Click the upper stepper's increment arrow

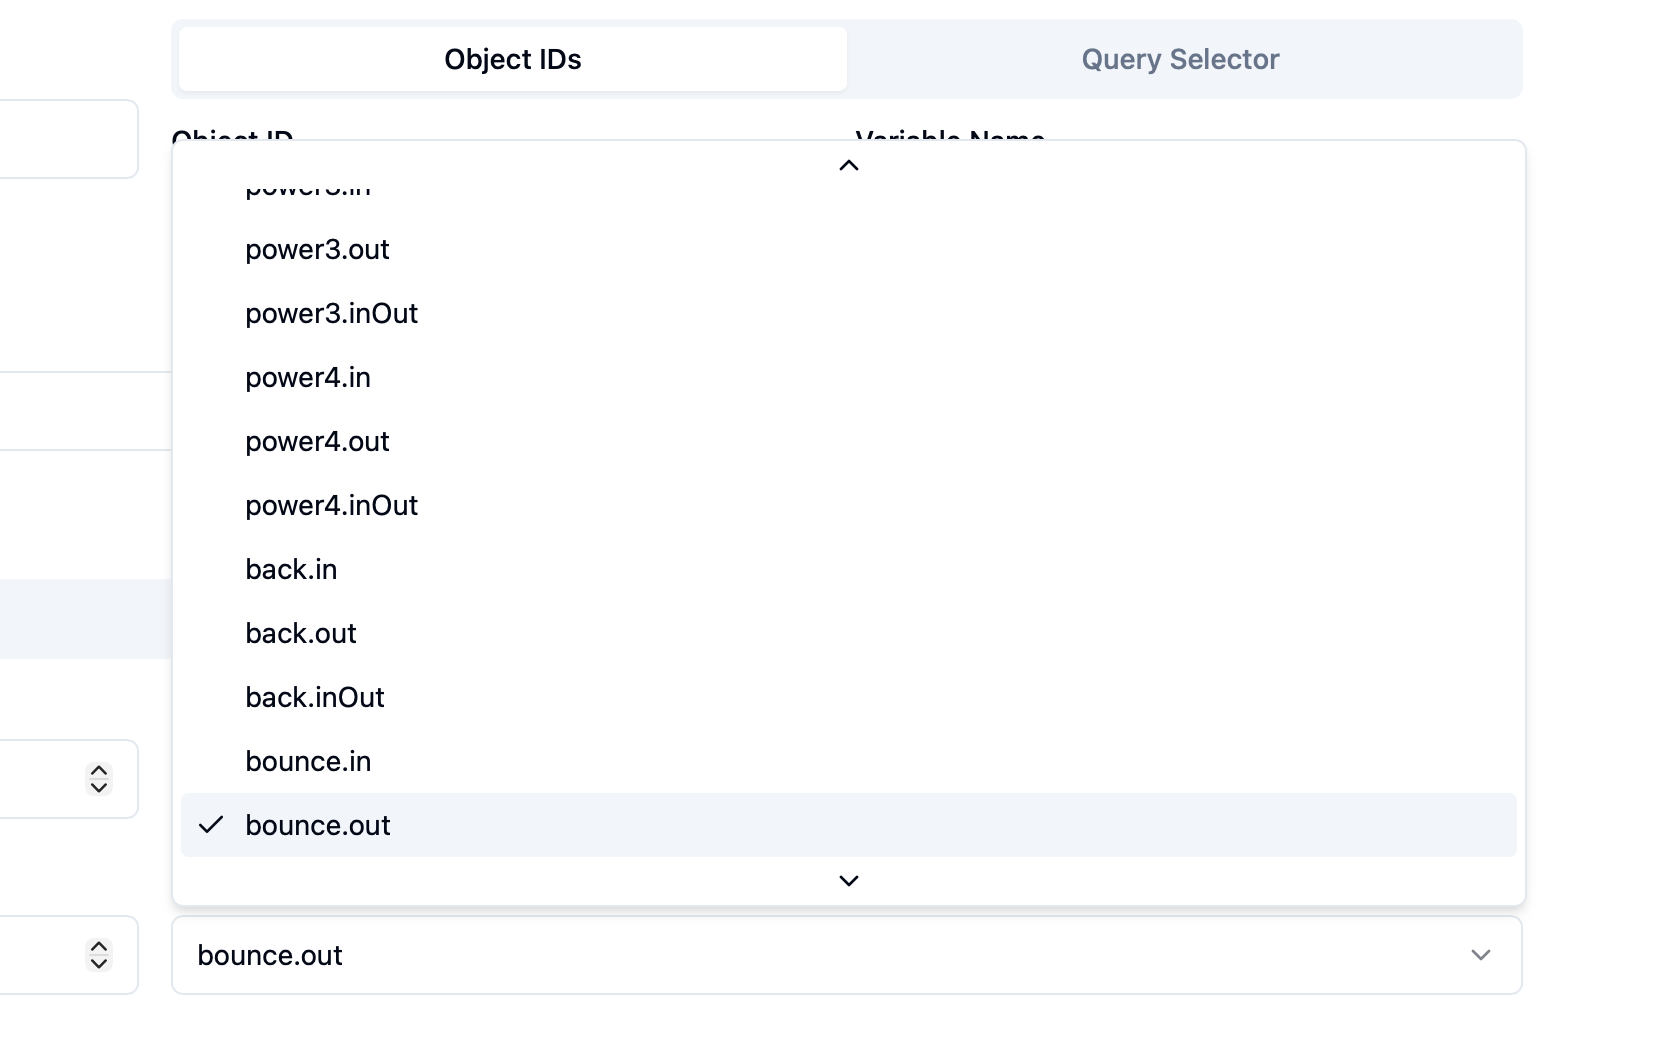pyautogui.click(x=99, y=771)
